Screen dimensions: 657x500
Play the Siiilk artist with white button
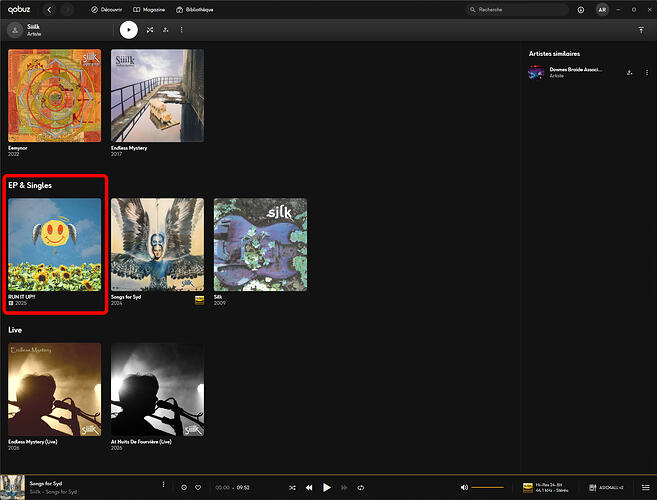point(129,30)
